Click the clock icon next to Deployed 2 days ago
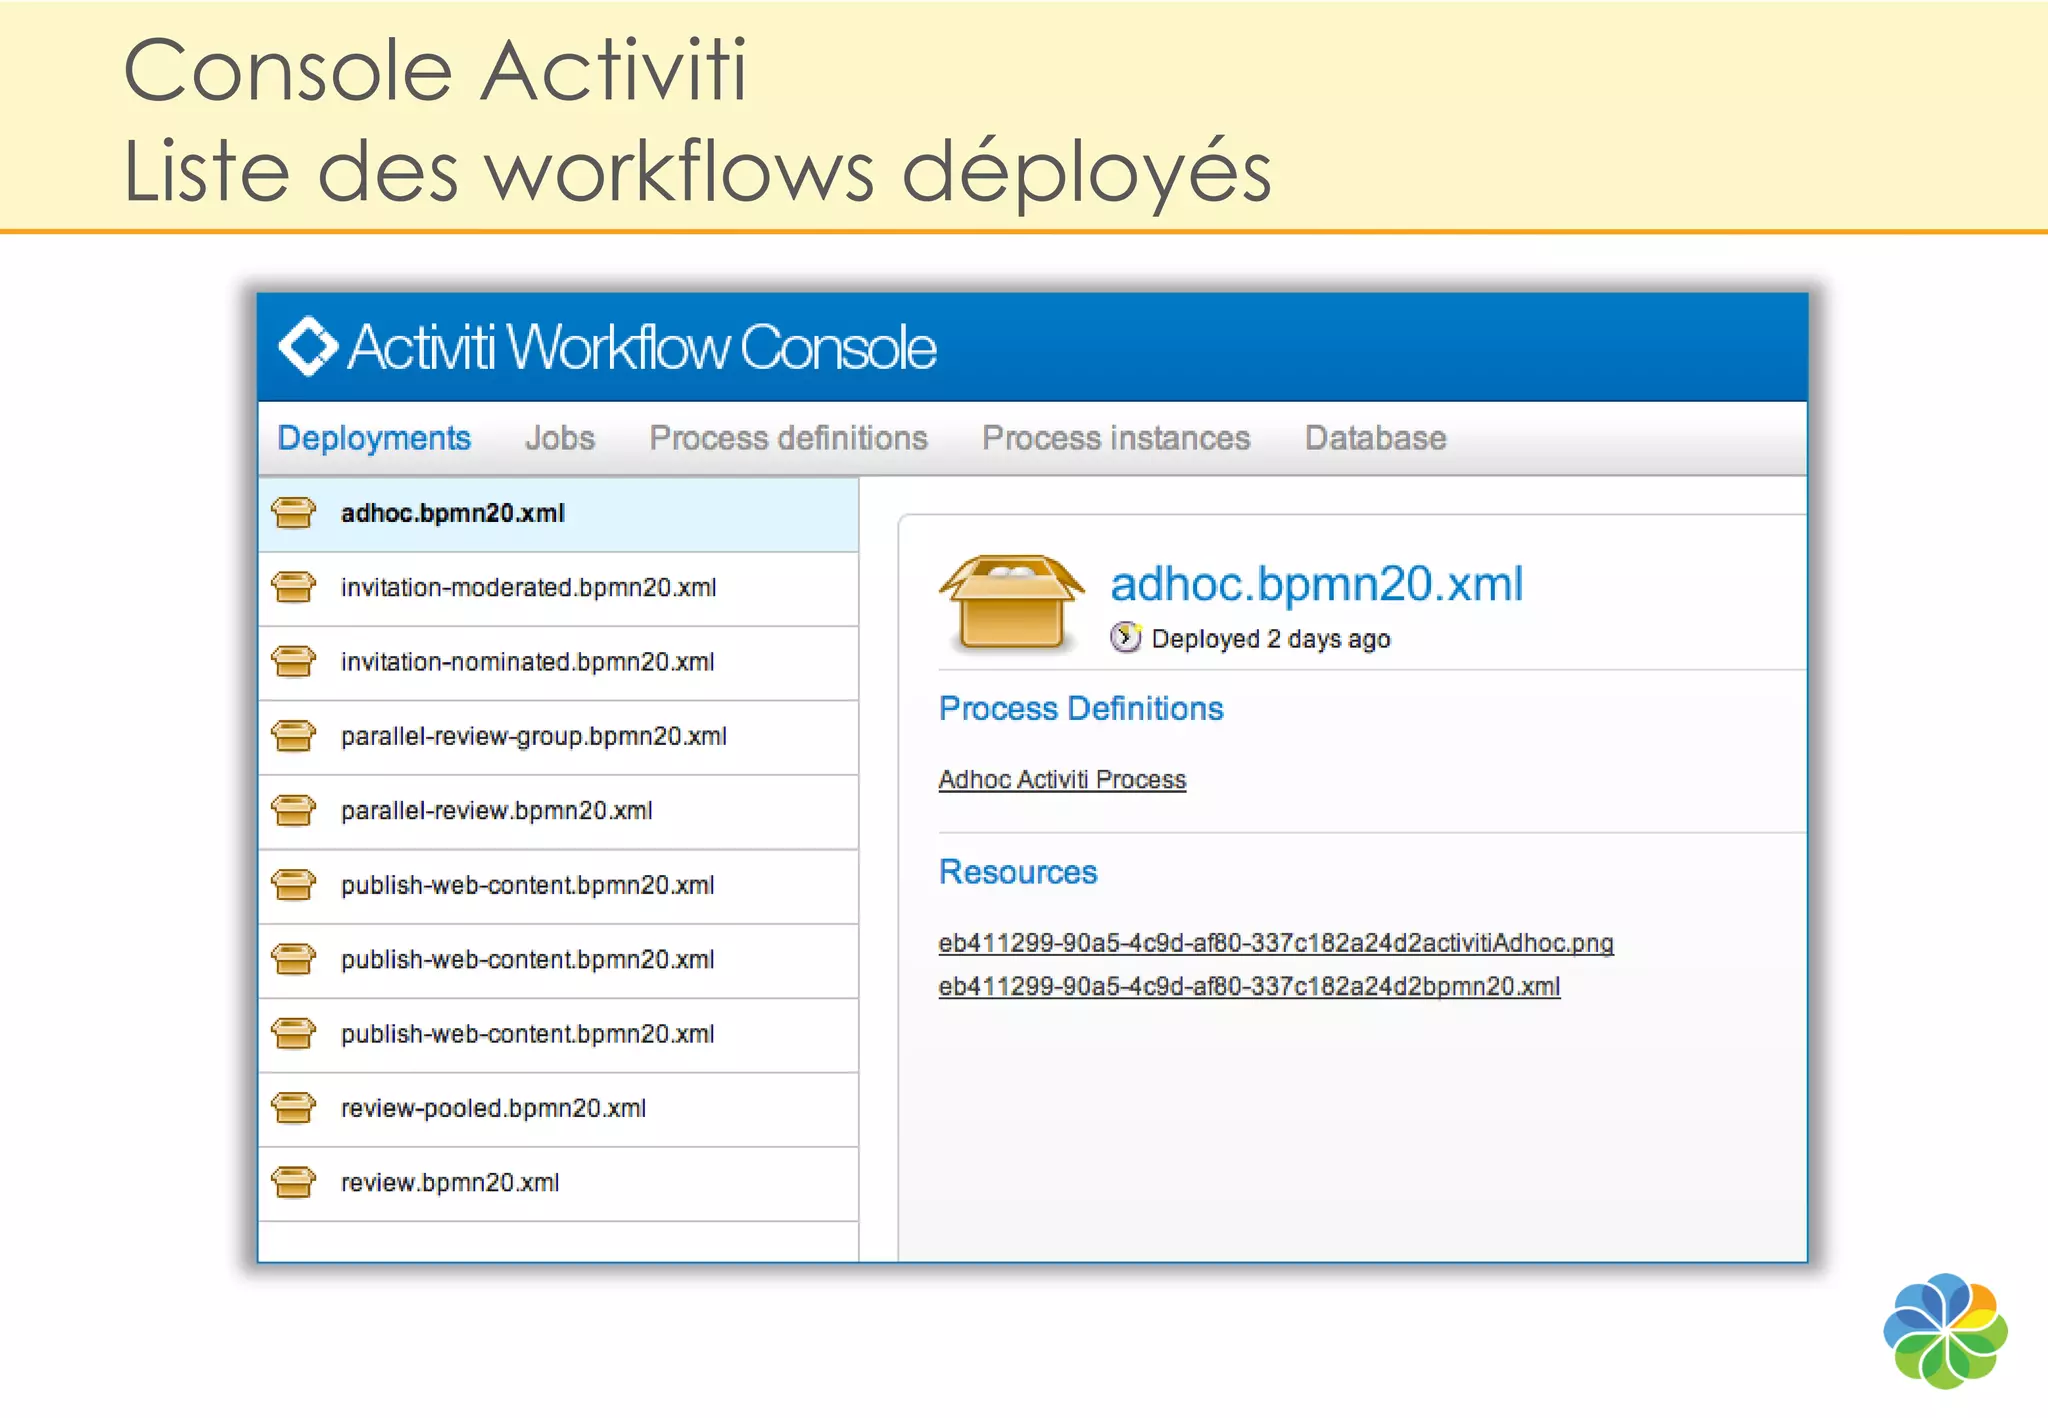 tap(1126, 637)
